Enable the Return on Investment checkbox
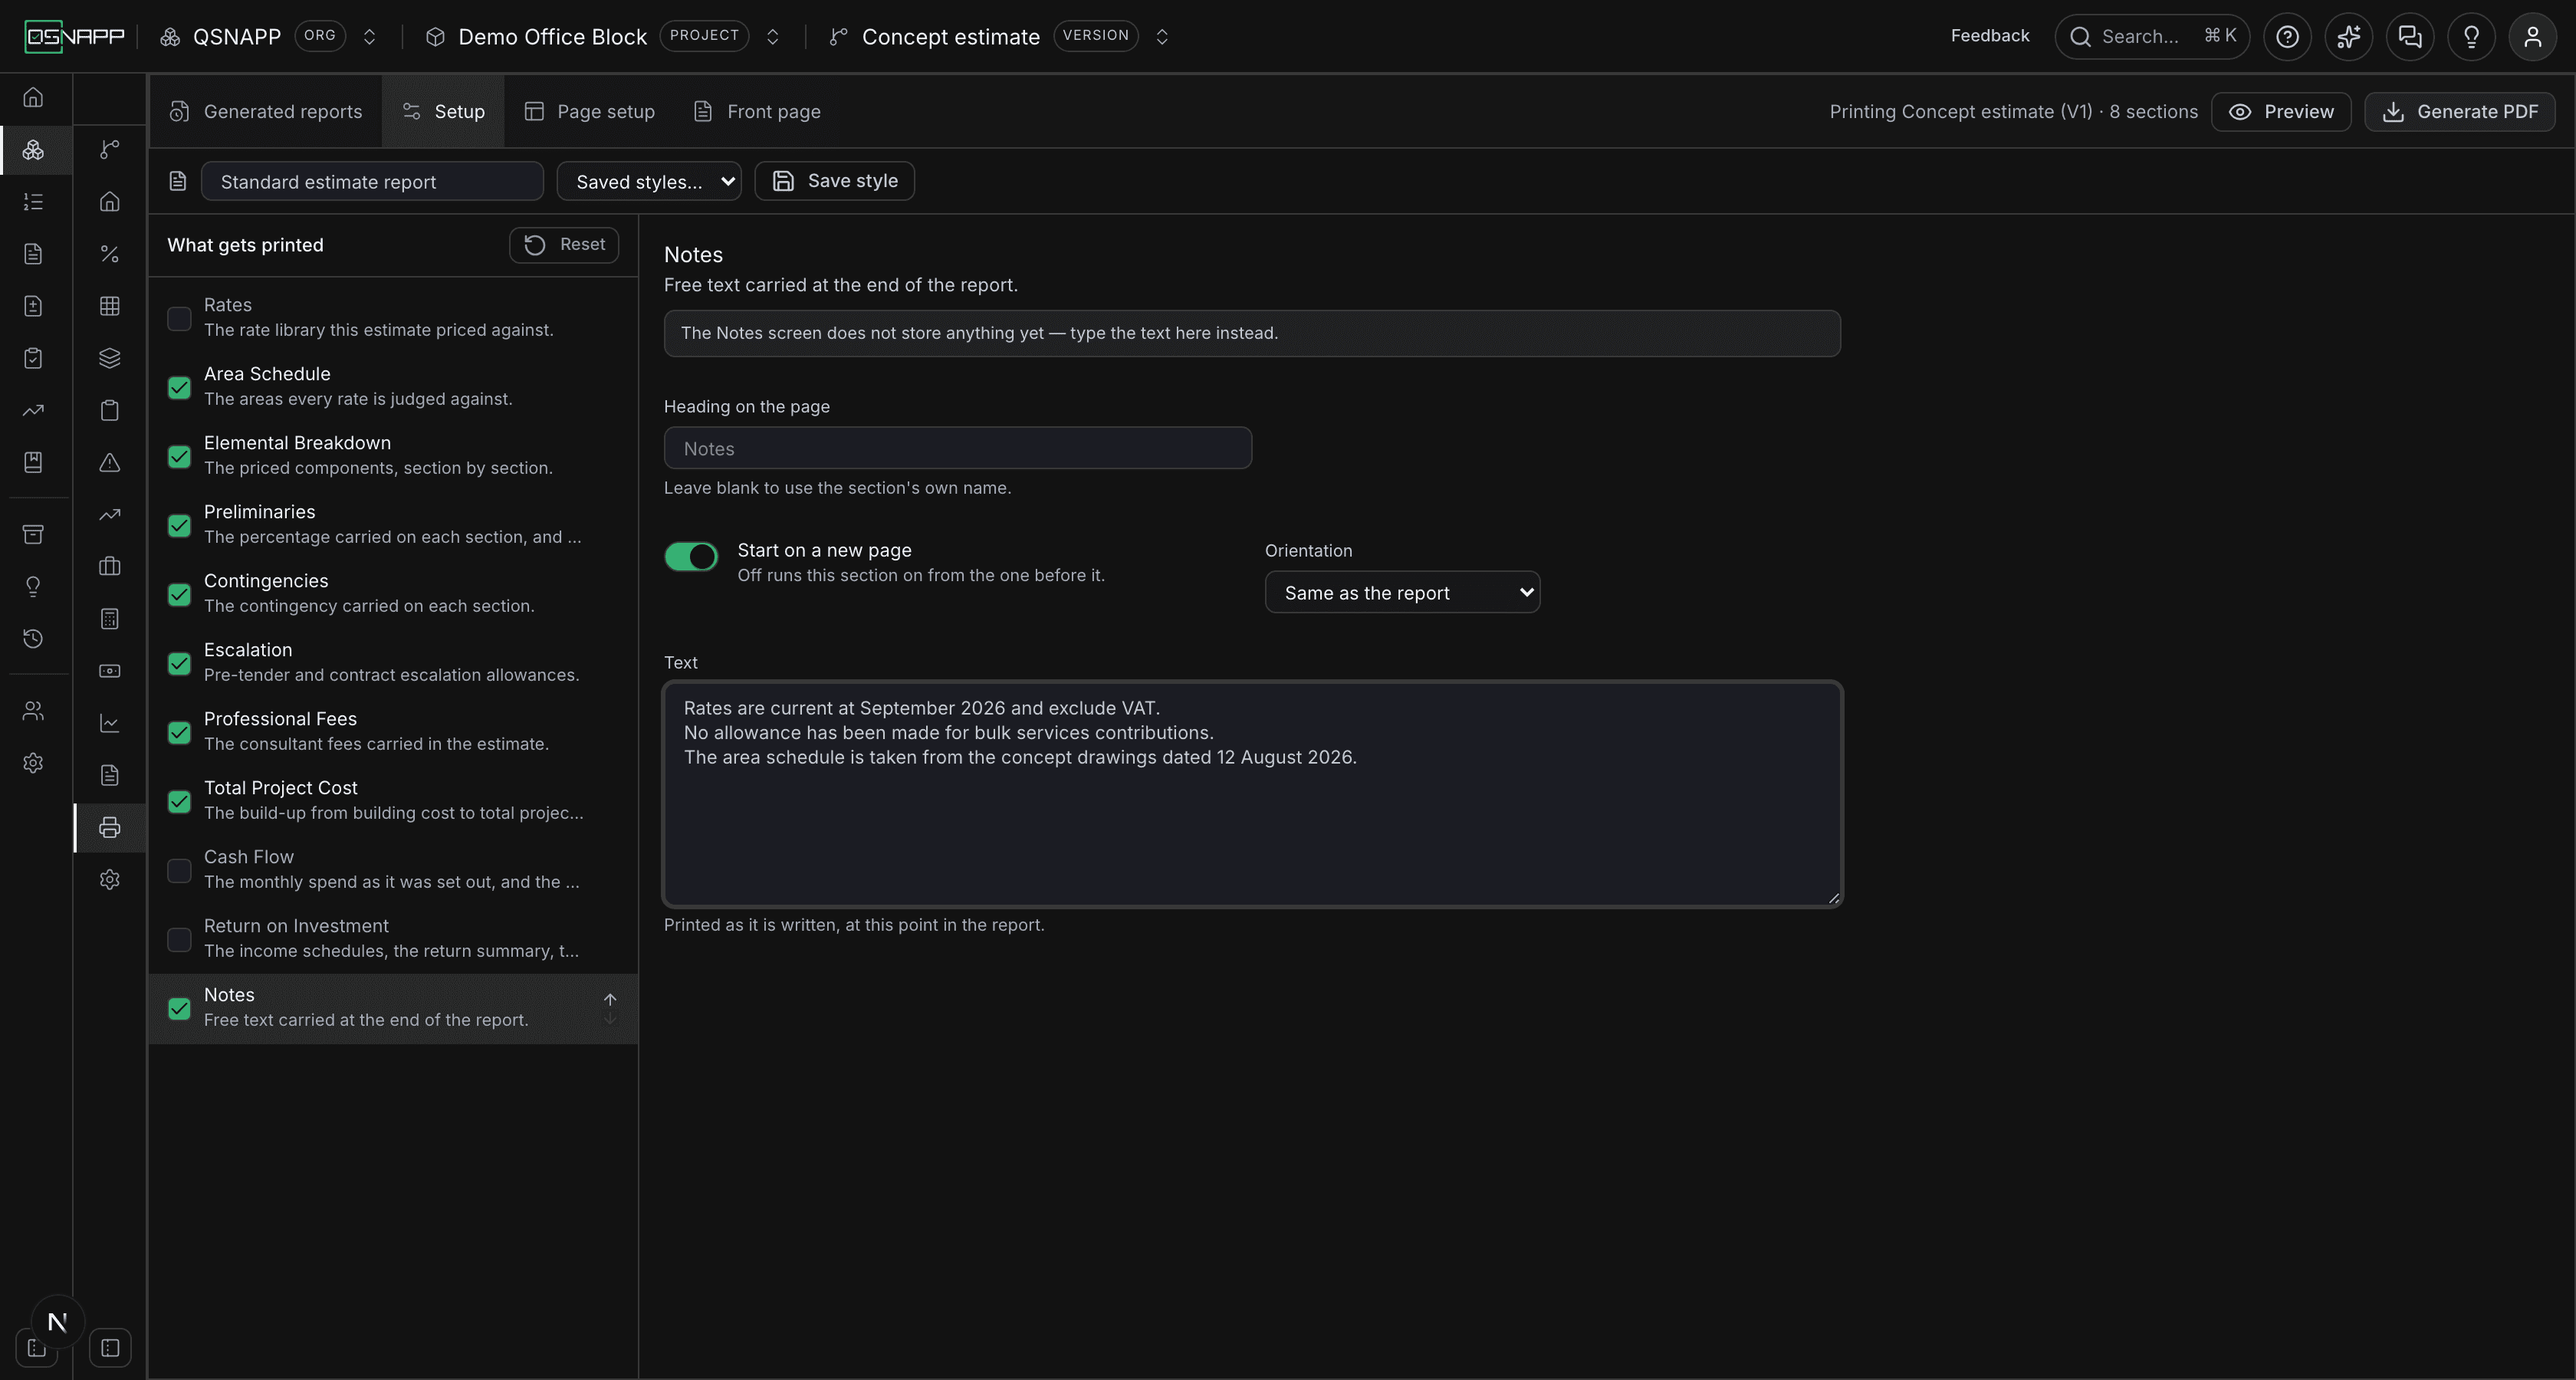2576x1380 pixels. point(179,939)
